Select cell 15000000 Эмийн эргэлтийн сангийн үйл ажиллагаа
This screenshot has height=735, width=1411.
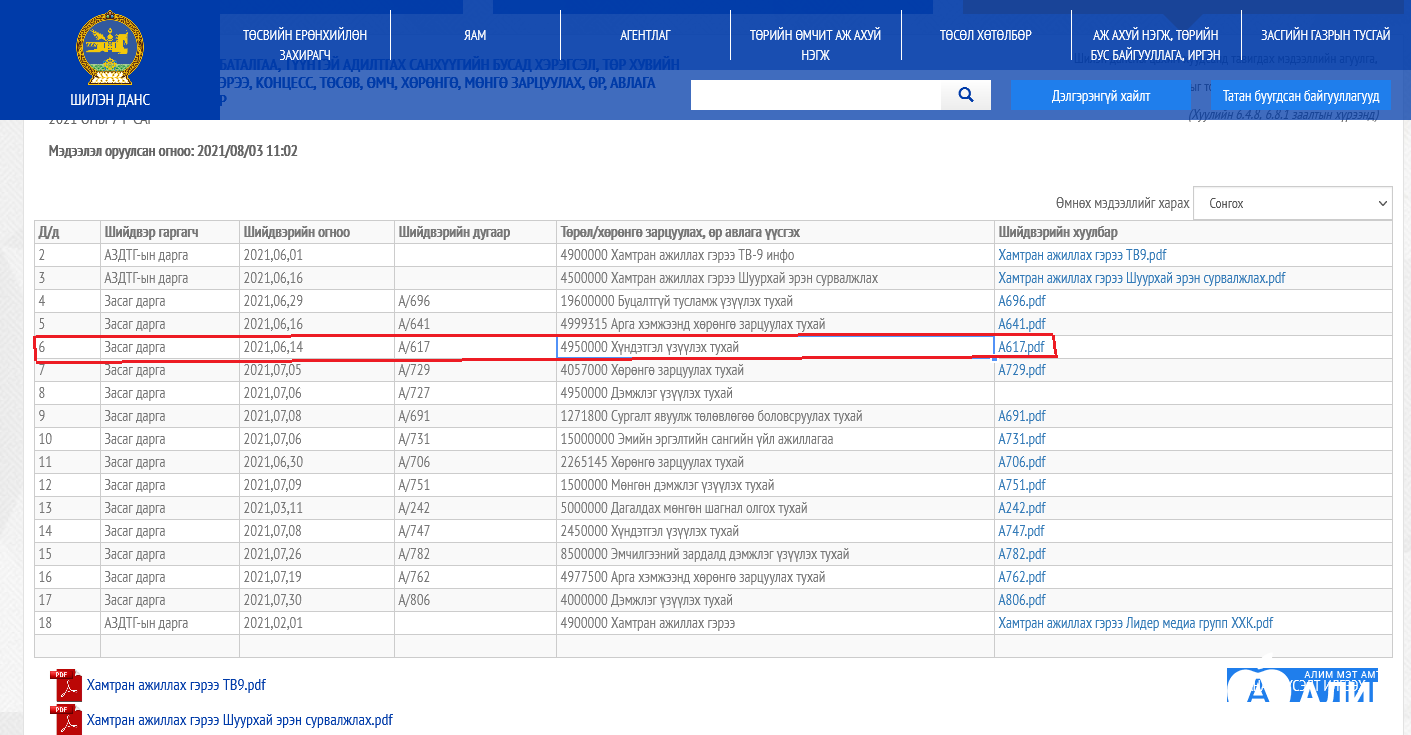(x=775, y=439)
